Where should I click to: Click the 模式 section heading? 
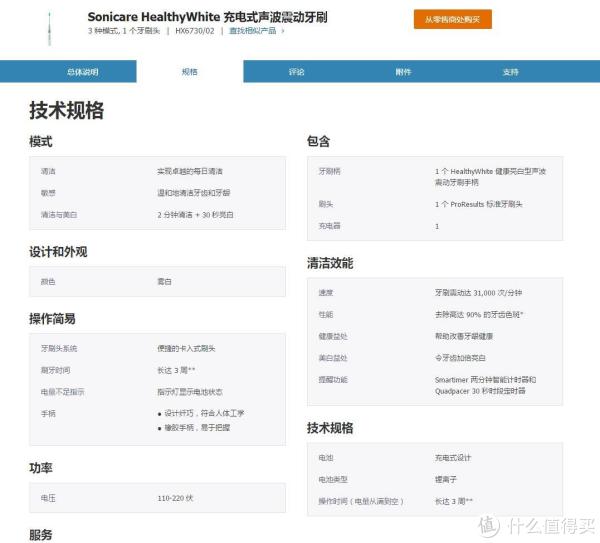coord(41,142)
